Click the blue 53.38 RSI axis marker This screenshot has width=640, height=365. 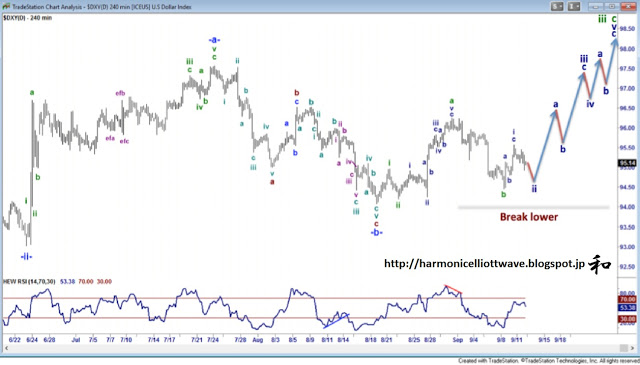tap(627, 307)
